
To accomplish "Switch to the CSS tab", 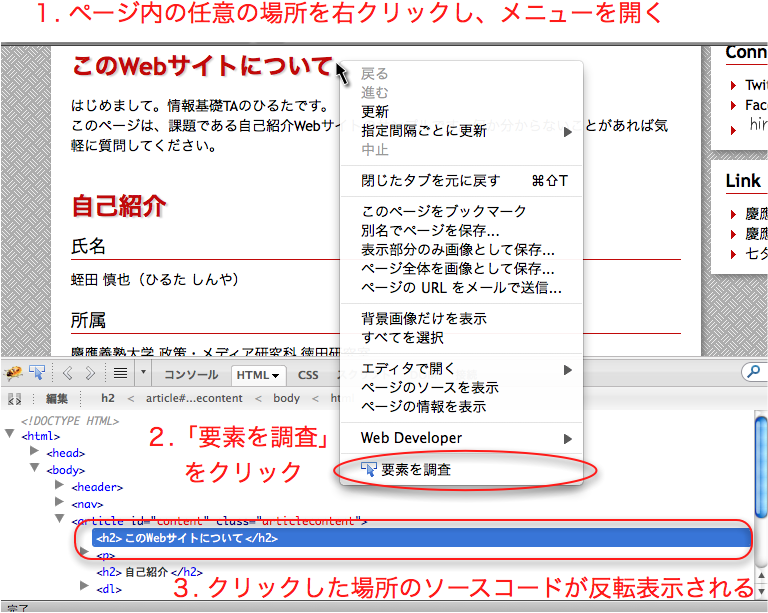I will click(x=308, y=375).
